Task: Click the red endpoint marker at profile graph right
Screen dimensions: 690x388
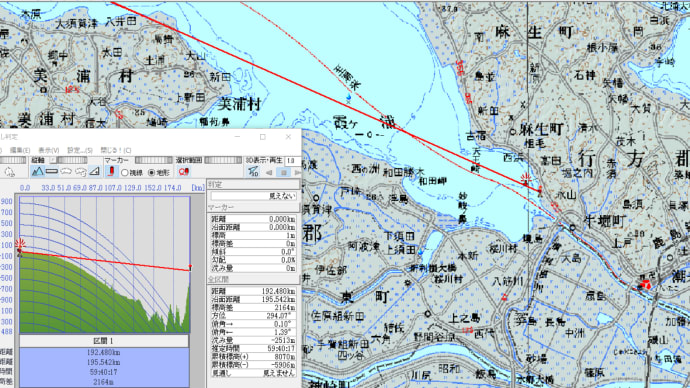Action: click(190, 267)
